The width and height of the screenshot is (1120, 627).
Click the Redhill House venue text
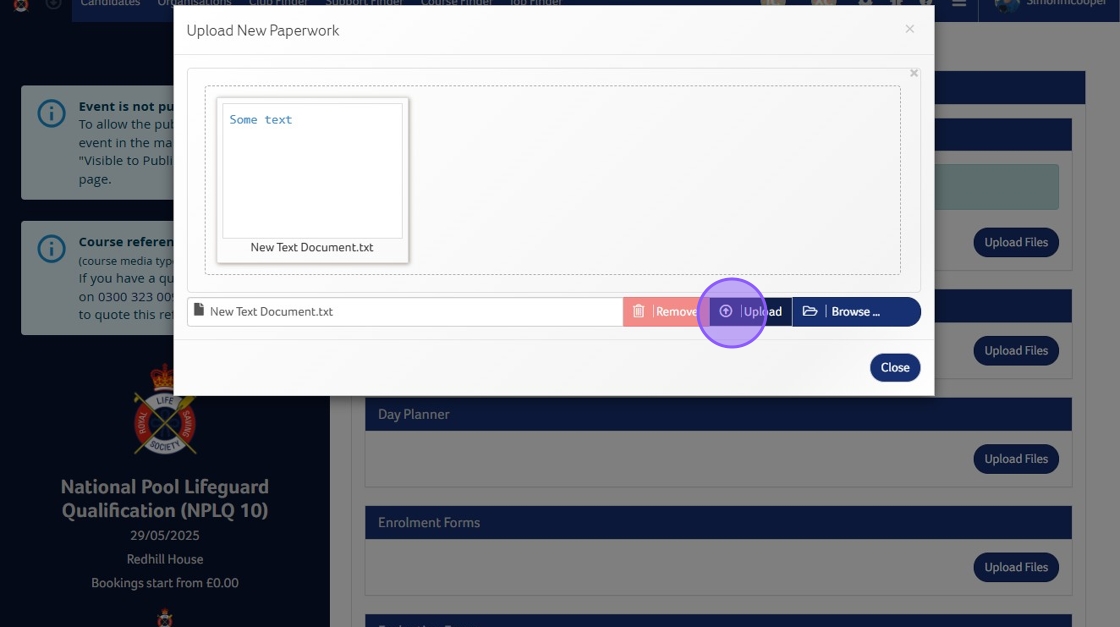click(164, 559)
